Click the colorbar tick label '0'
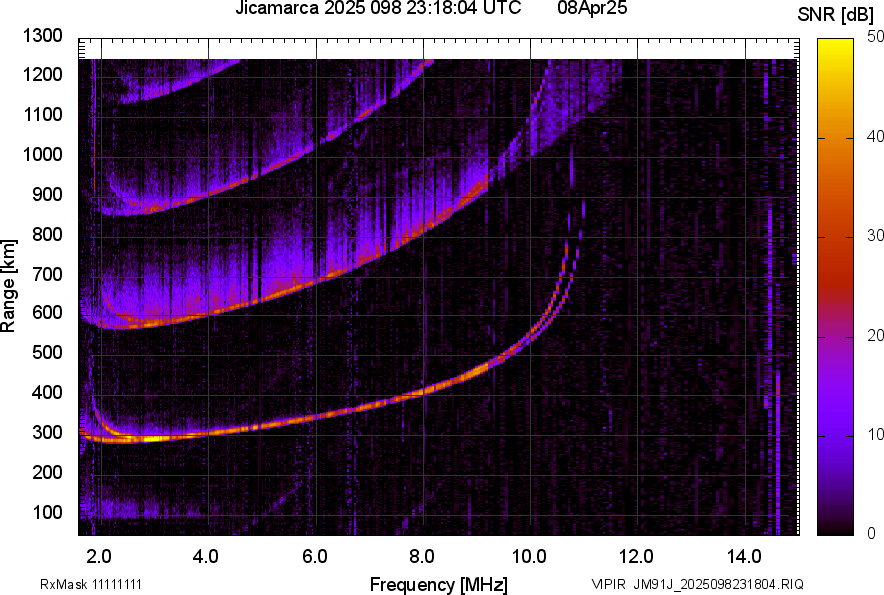The image size is (884, 595). [872, 533]
